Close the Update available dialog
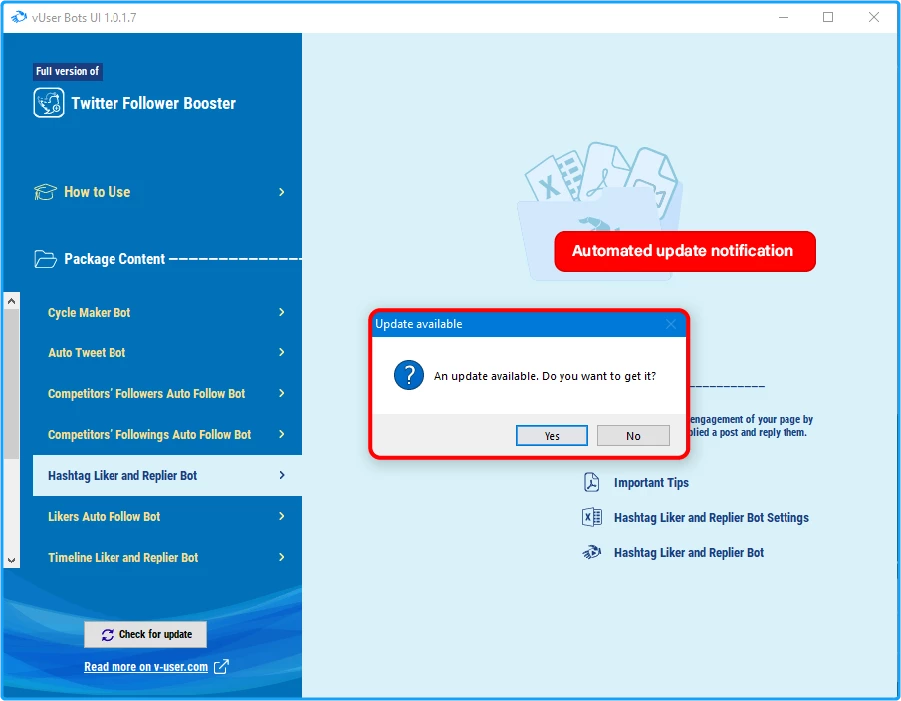 (x=671, y=324)
